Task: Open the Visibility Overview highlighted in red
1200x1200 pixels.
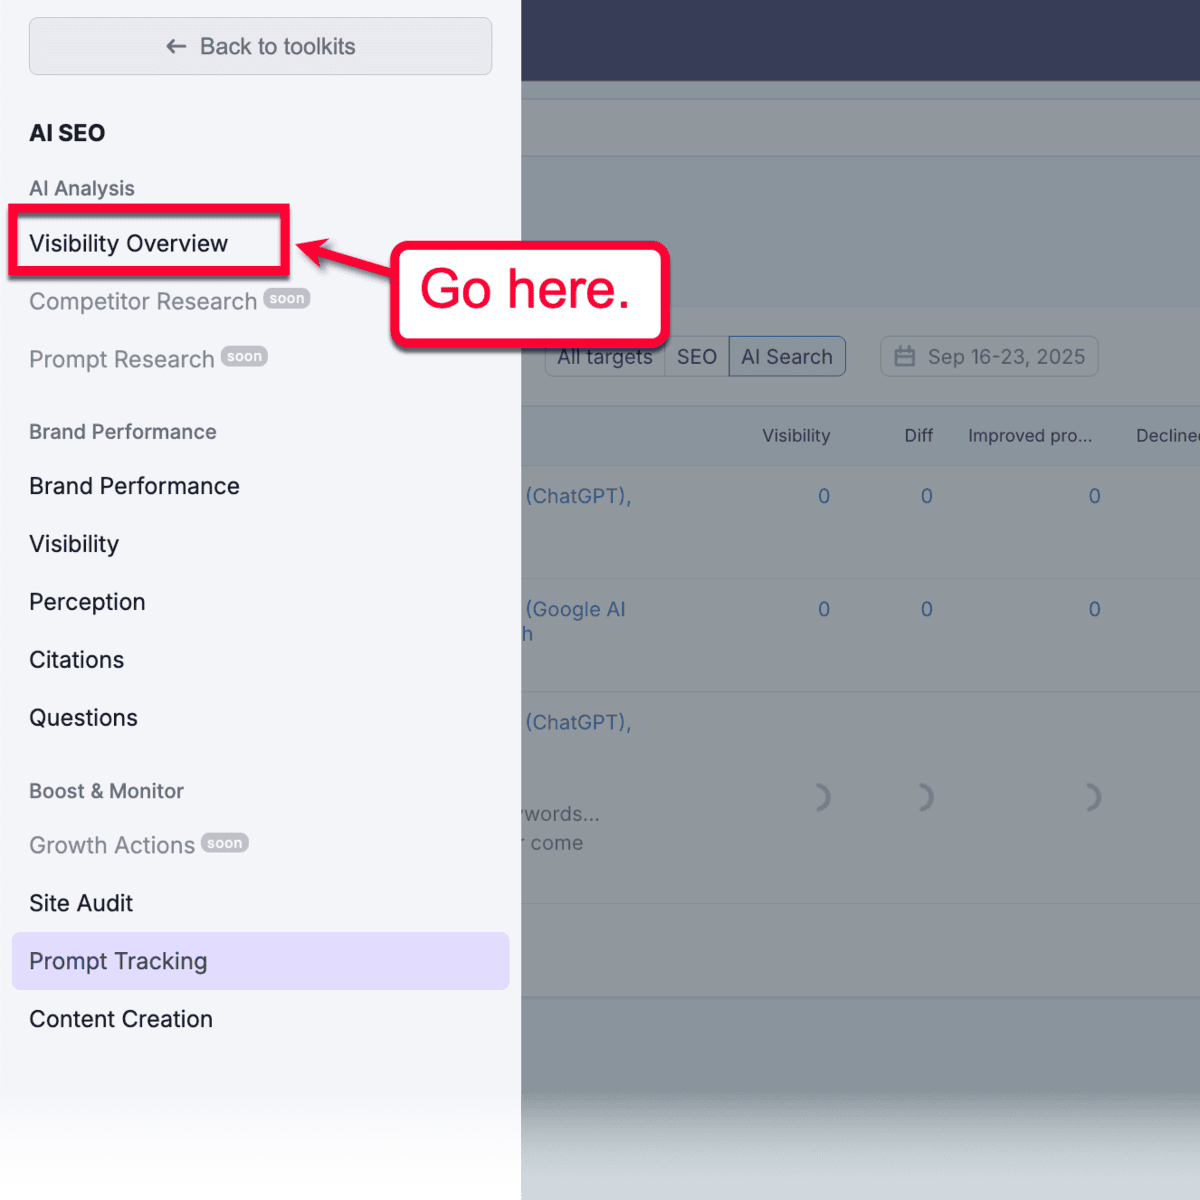Action: (128, 243)
